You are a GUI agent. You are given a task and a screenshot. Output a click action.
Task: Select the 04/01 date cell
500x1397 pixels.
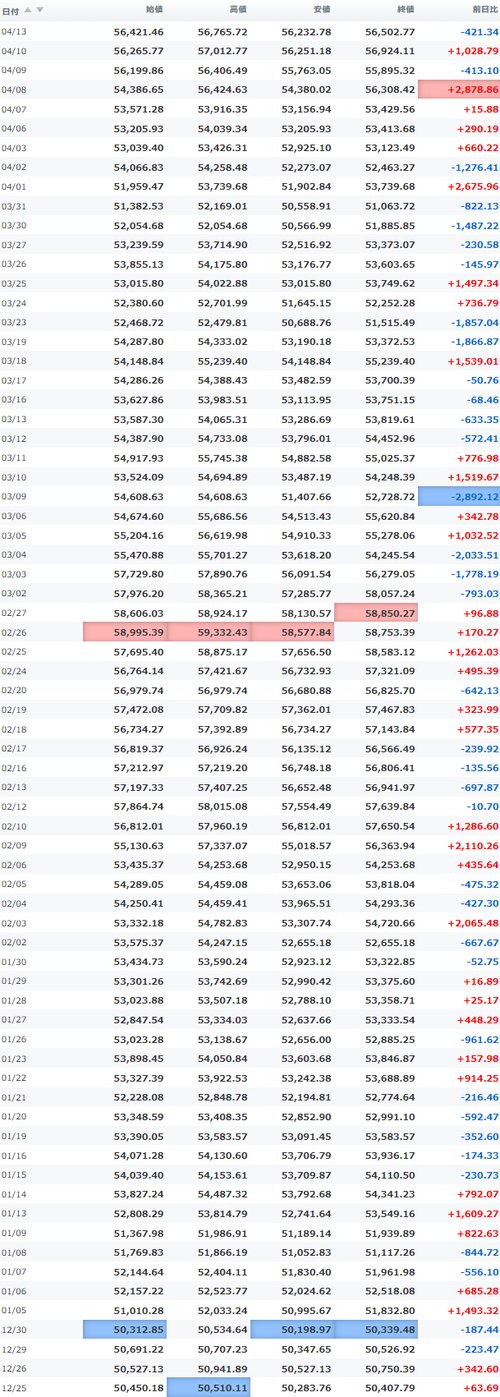coord(14,186)
